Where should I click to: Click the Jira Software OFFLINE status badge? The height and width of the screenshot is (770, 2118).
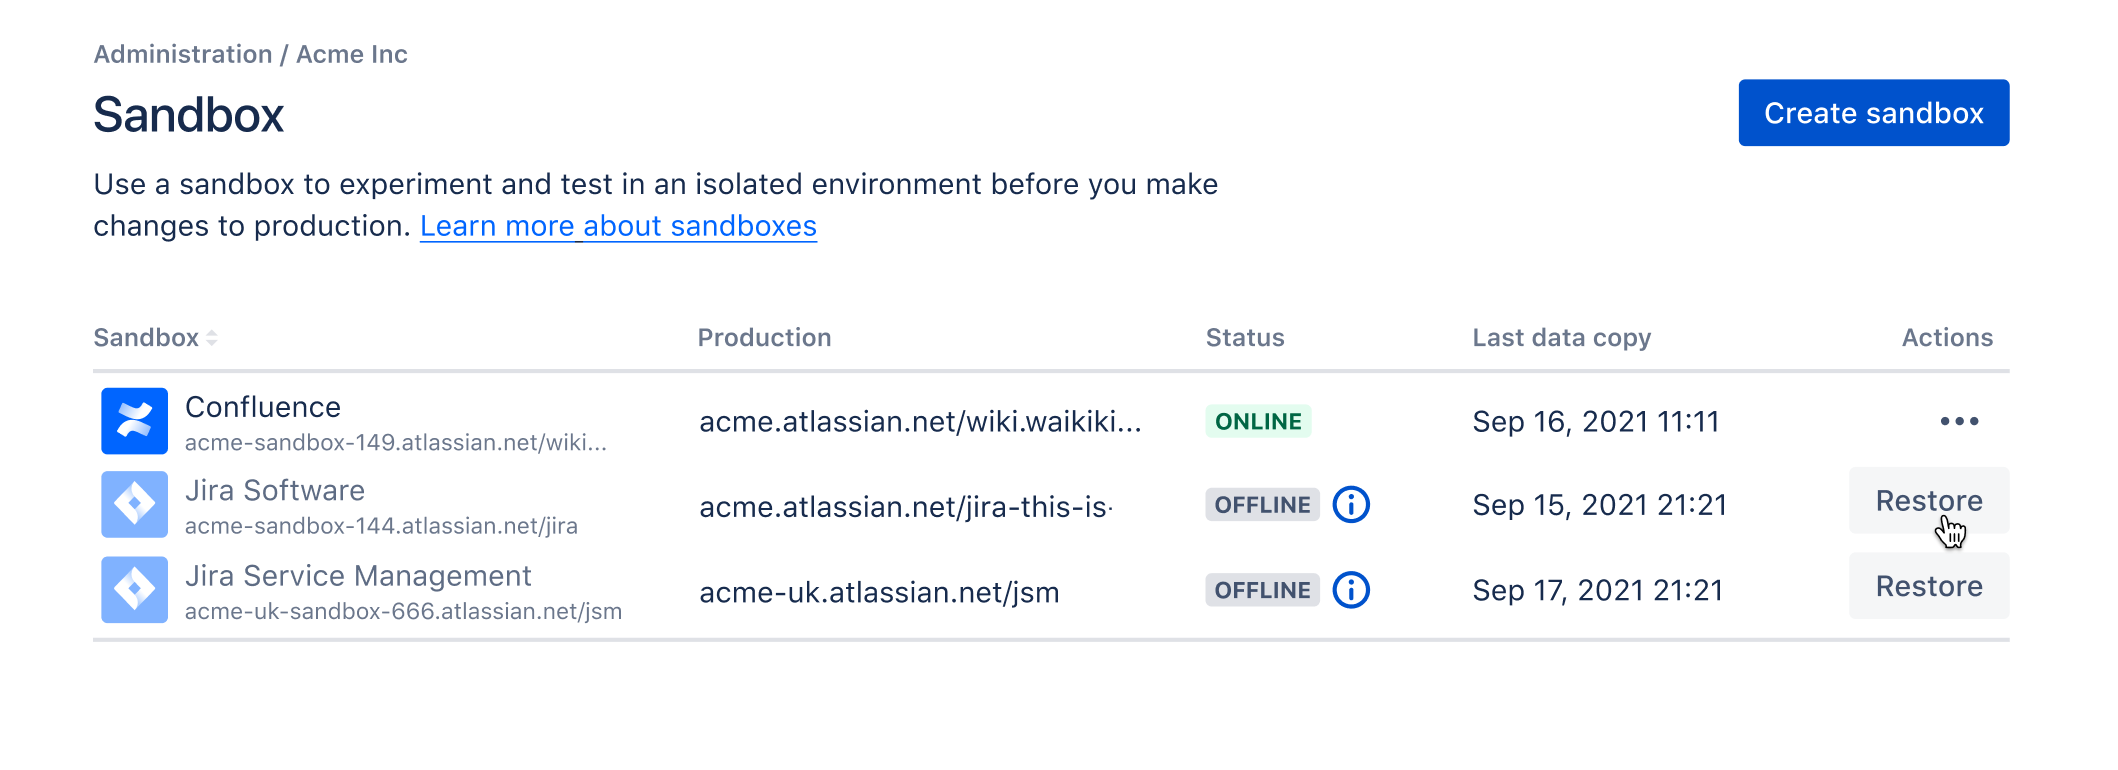[x=1262, y=504]
